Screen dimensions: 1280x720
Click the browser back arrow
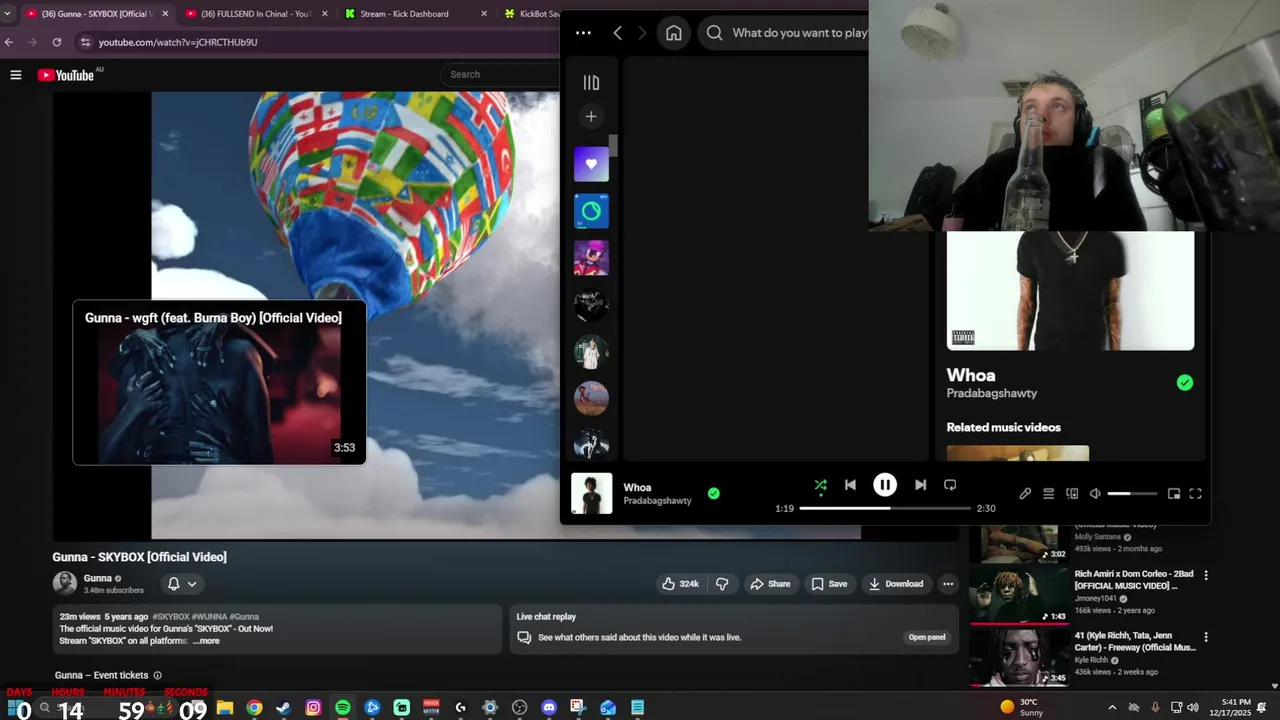[x=9, y=42]
